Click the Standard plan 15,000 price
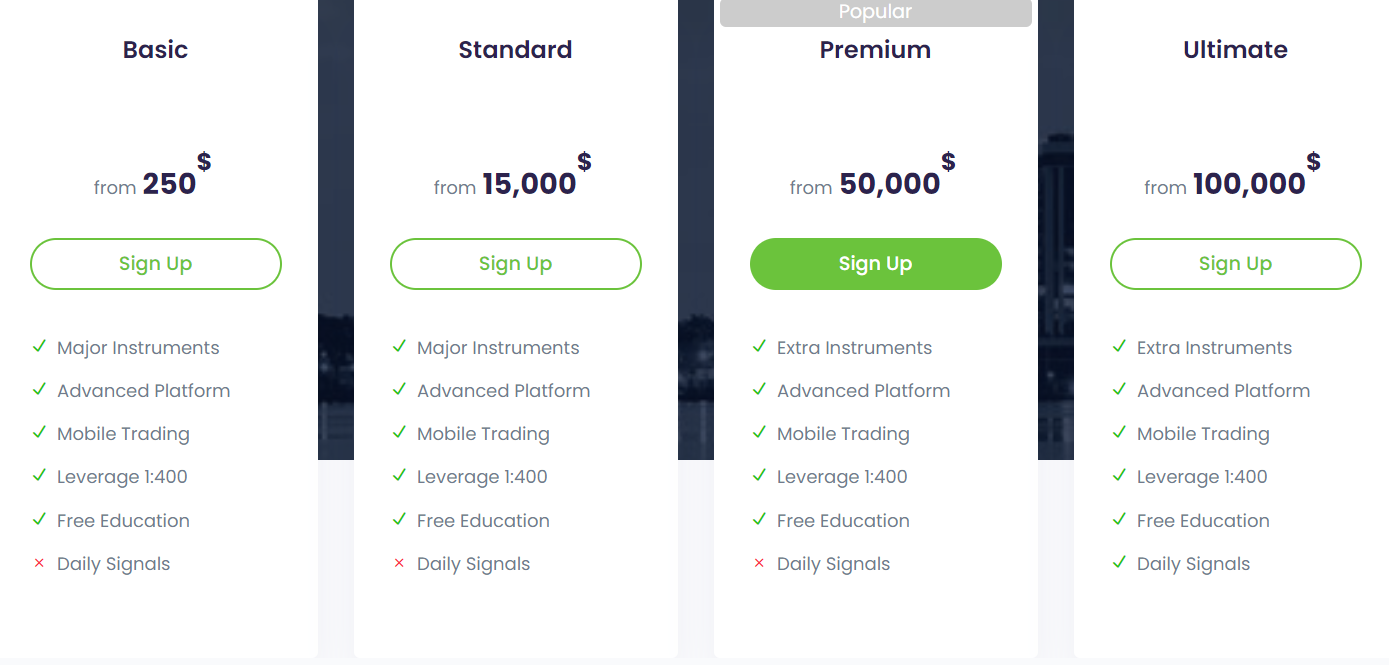The image size is (1389, 665). [x=529, y=184]
